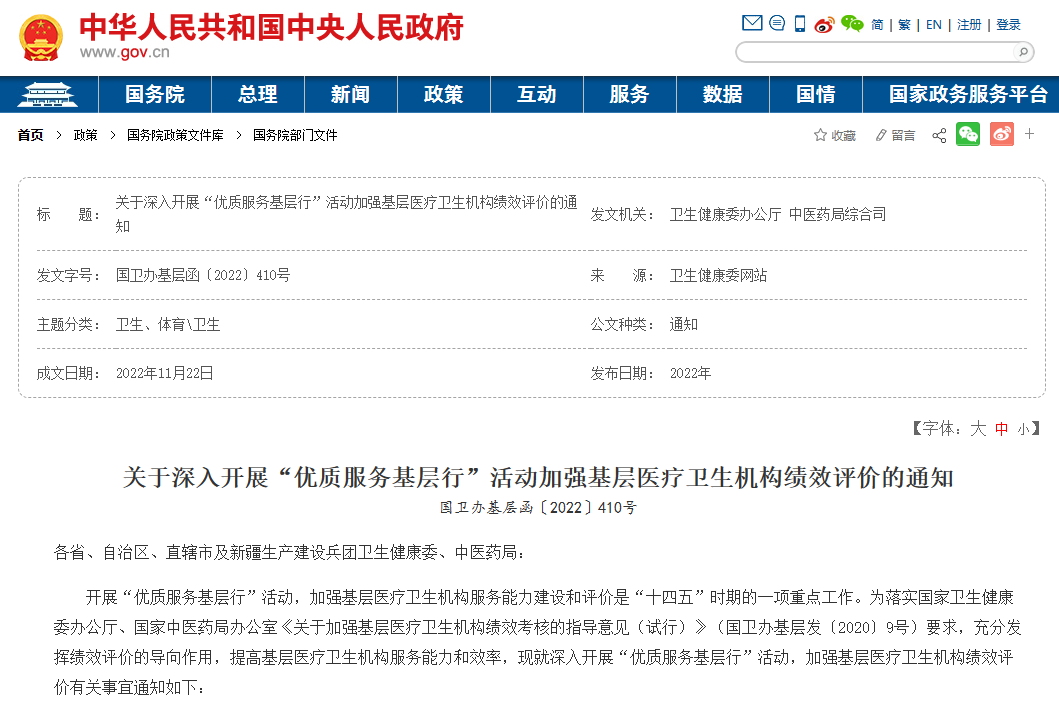Go to 首页 breadcrumb

point(30,135)
